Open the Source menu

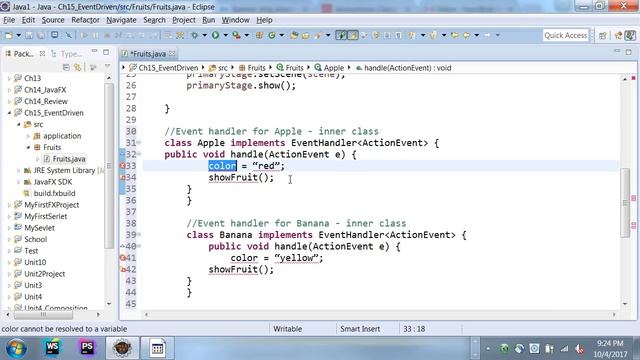pos(53,20)
